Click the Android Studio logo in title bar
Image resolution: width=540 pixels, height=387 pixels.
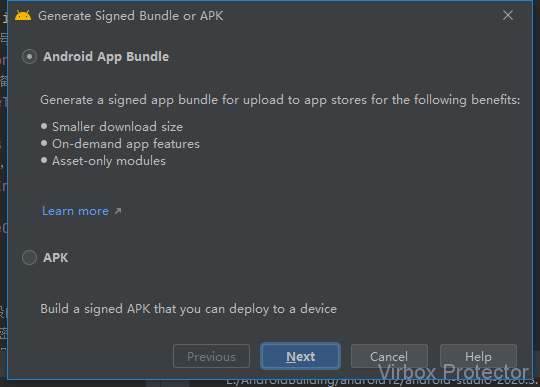coord(23,15)
